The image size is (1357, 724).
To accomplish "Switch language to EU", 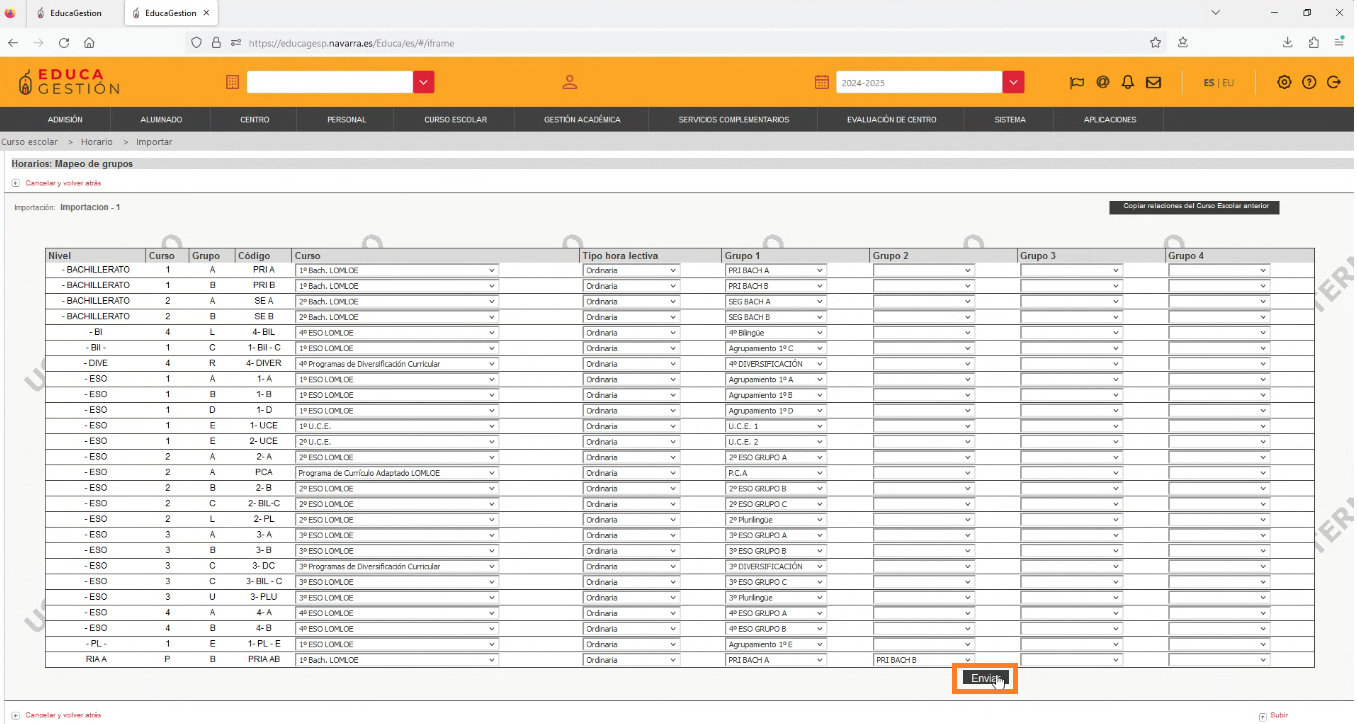I will point(1228,83).
